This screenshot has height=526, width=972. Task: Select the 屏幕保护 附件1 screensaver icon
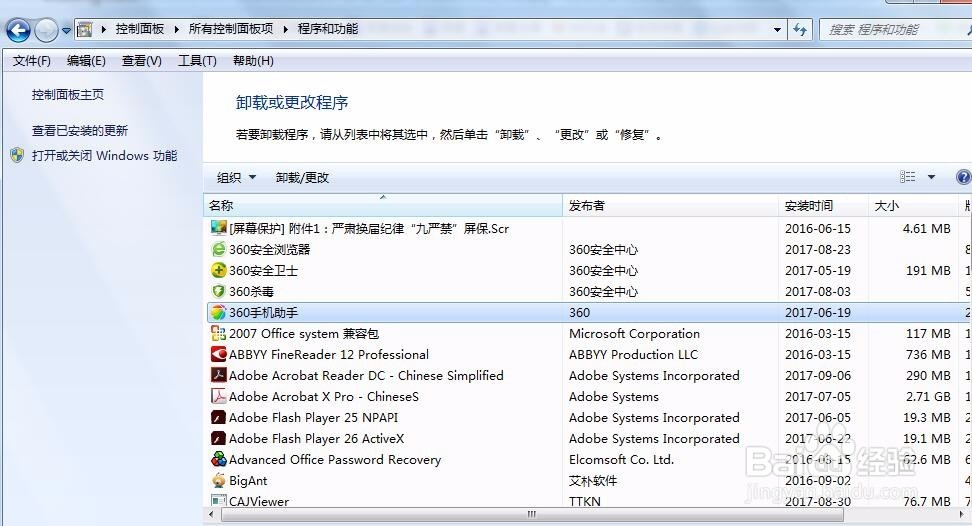[x=218, y=228]
